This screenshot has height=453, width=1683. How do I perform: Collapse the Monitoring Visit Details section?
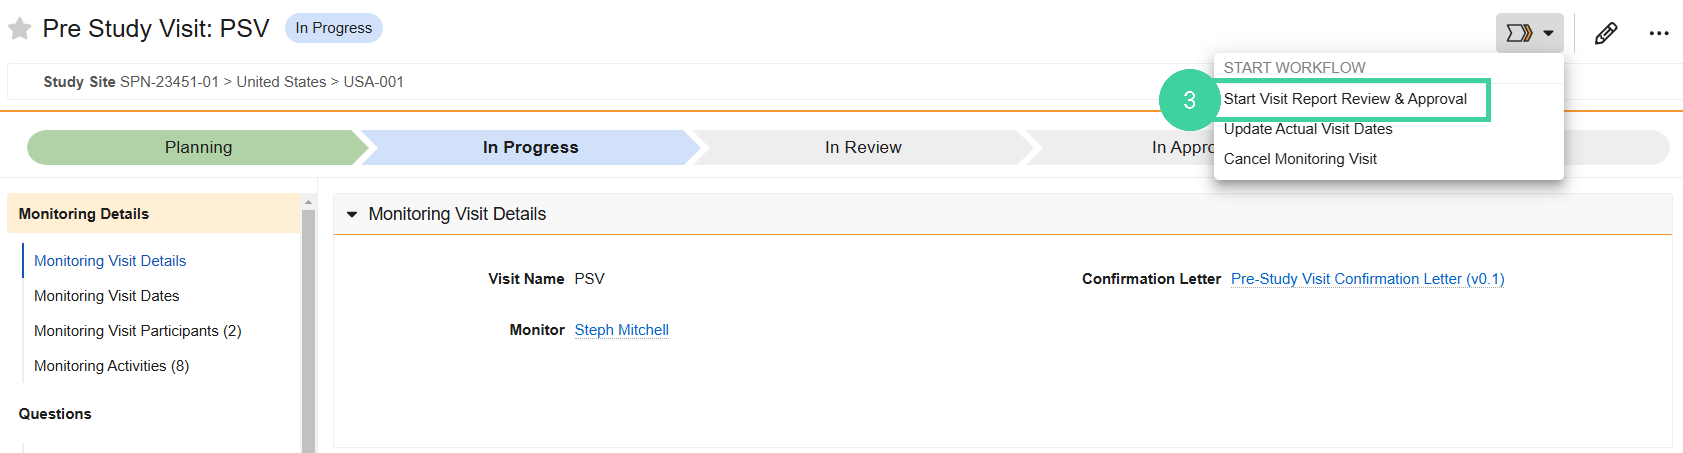352,214
